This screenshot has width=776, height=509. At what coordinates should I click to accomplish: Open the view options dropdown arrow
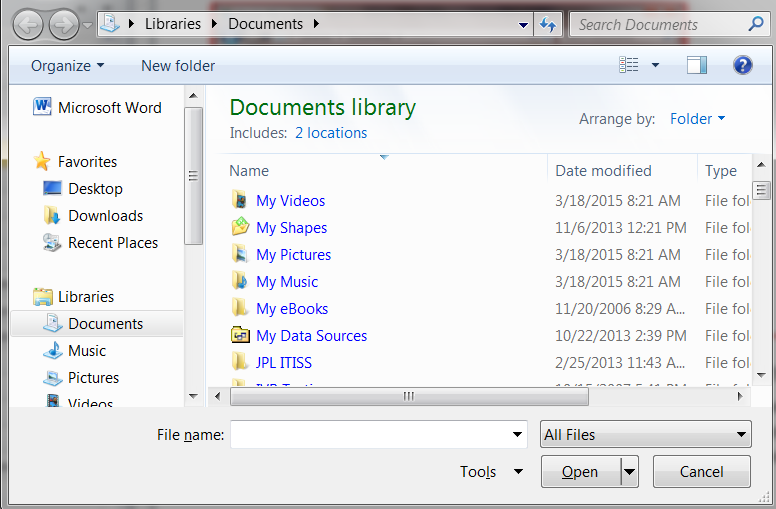(655, 65)
